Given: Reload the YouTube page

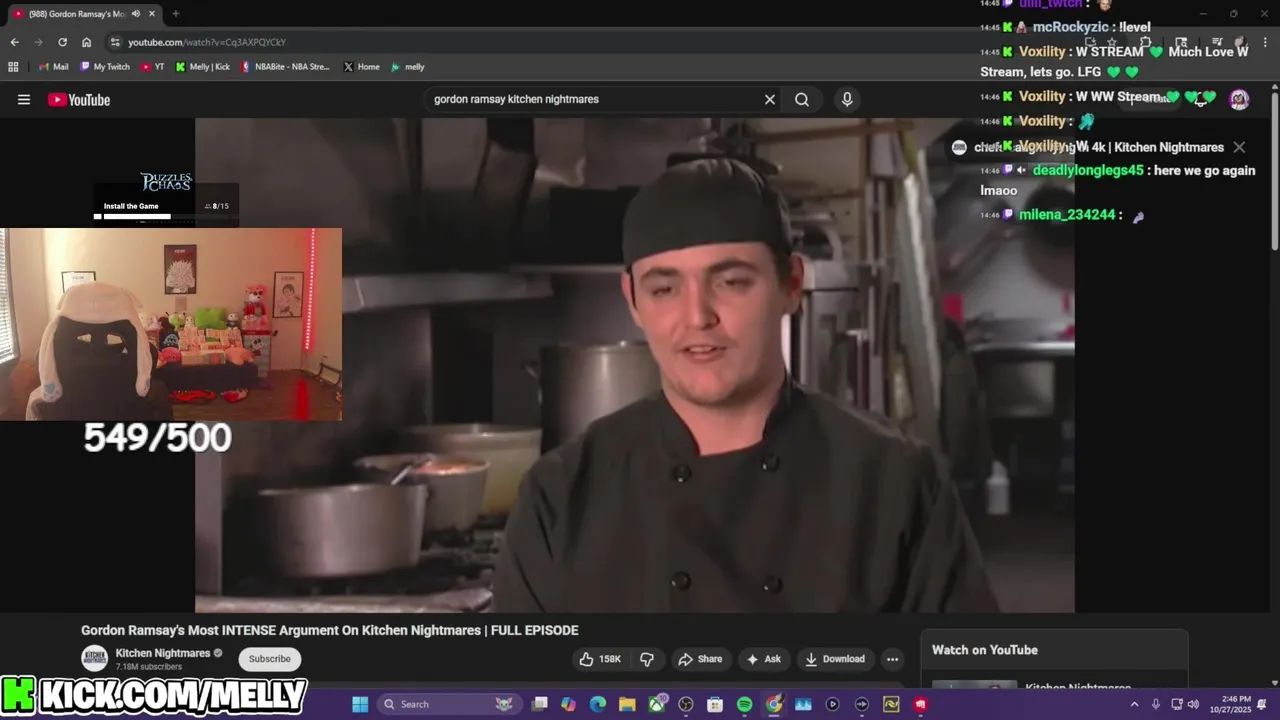Looking at the screenshot, I should [62, 42].
